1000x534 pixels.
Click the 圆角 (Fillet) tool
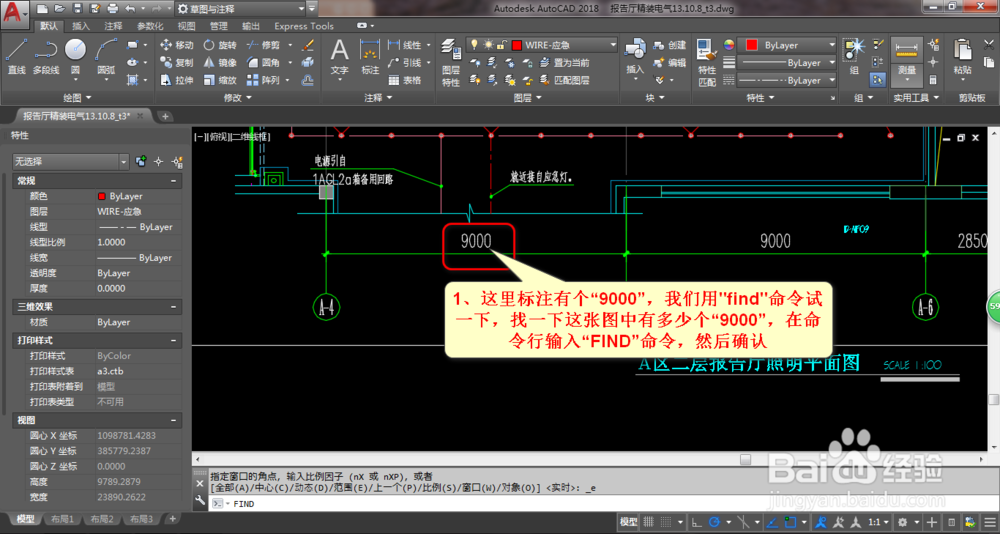coord(263,63)
